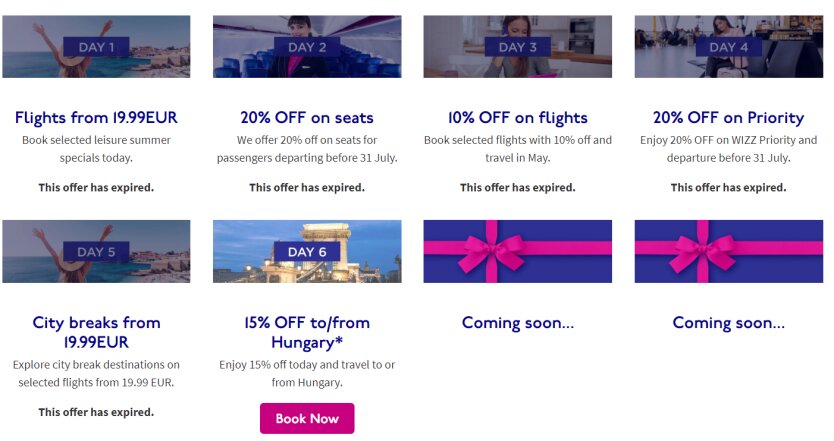The height and width of the screenshot is (441, 834).
Task: Open the Day 1 beach banner image
Action: pos(96,47)
